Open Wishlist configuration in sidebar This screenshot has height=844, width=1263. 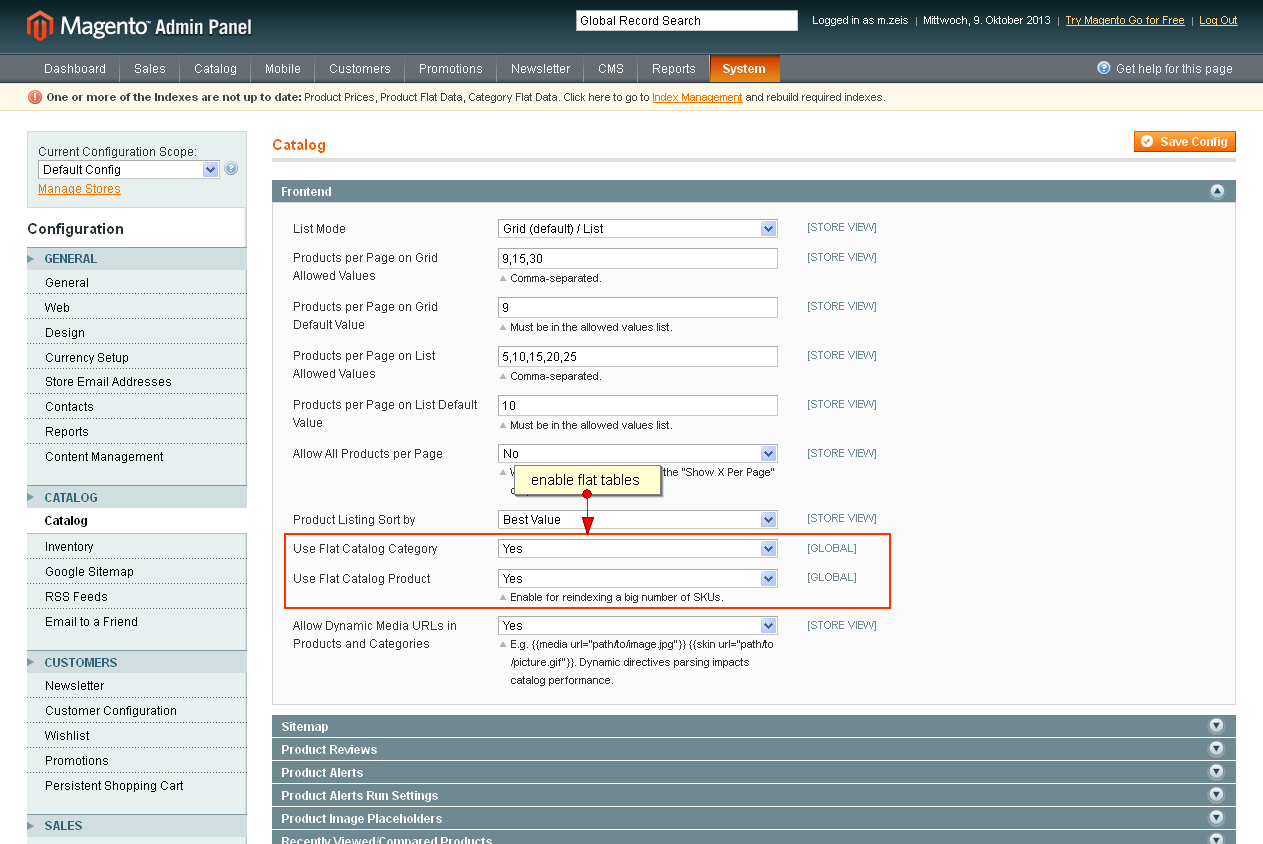tap(136, 736)
